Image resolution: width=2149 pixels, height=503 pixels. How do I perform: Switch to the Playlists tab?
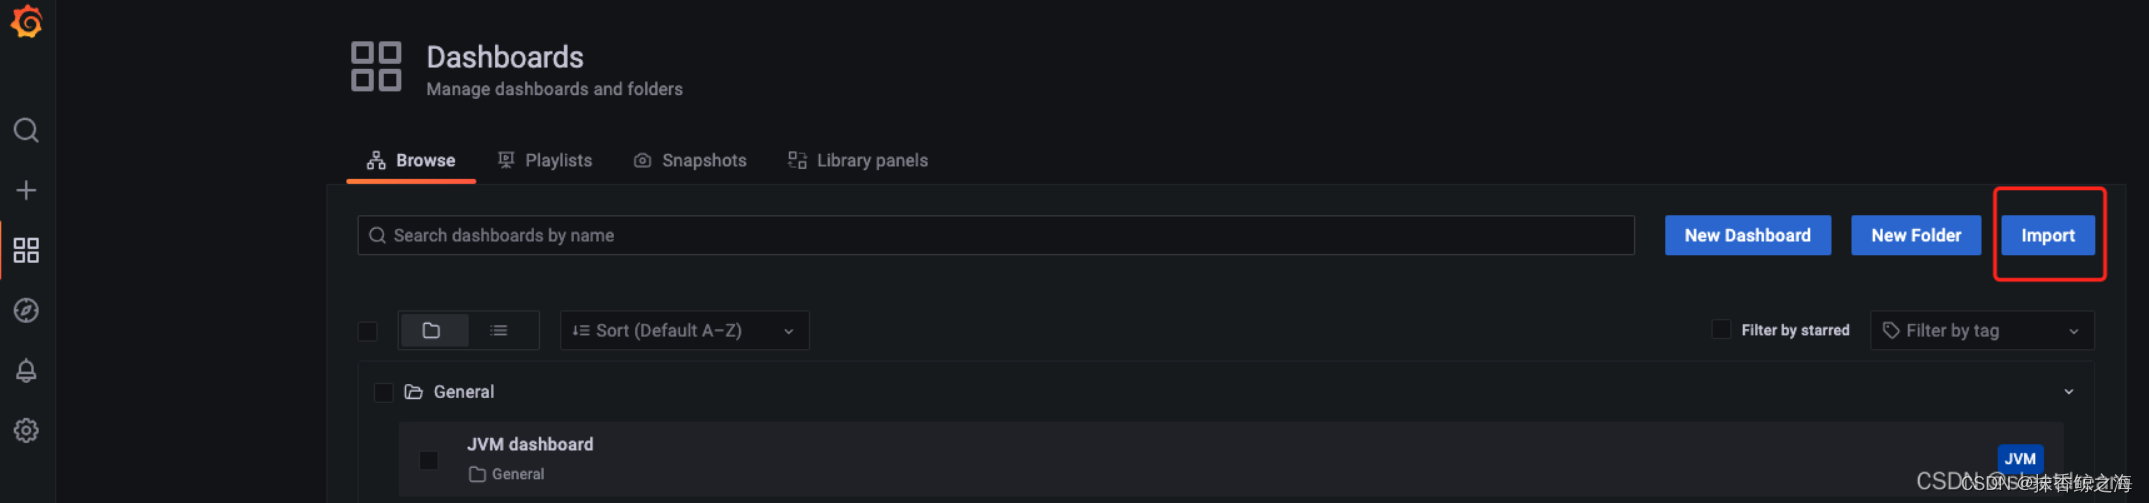click(546, 160)
